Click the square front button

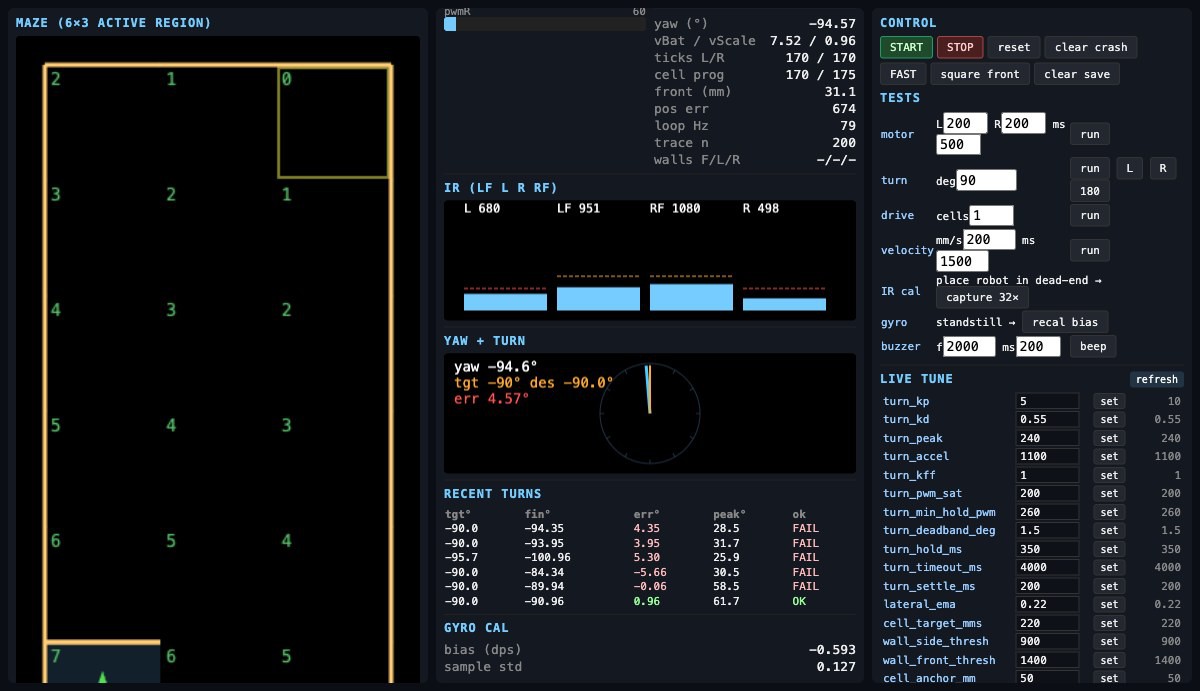[980, 74]
